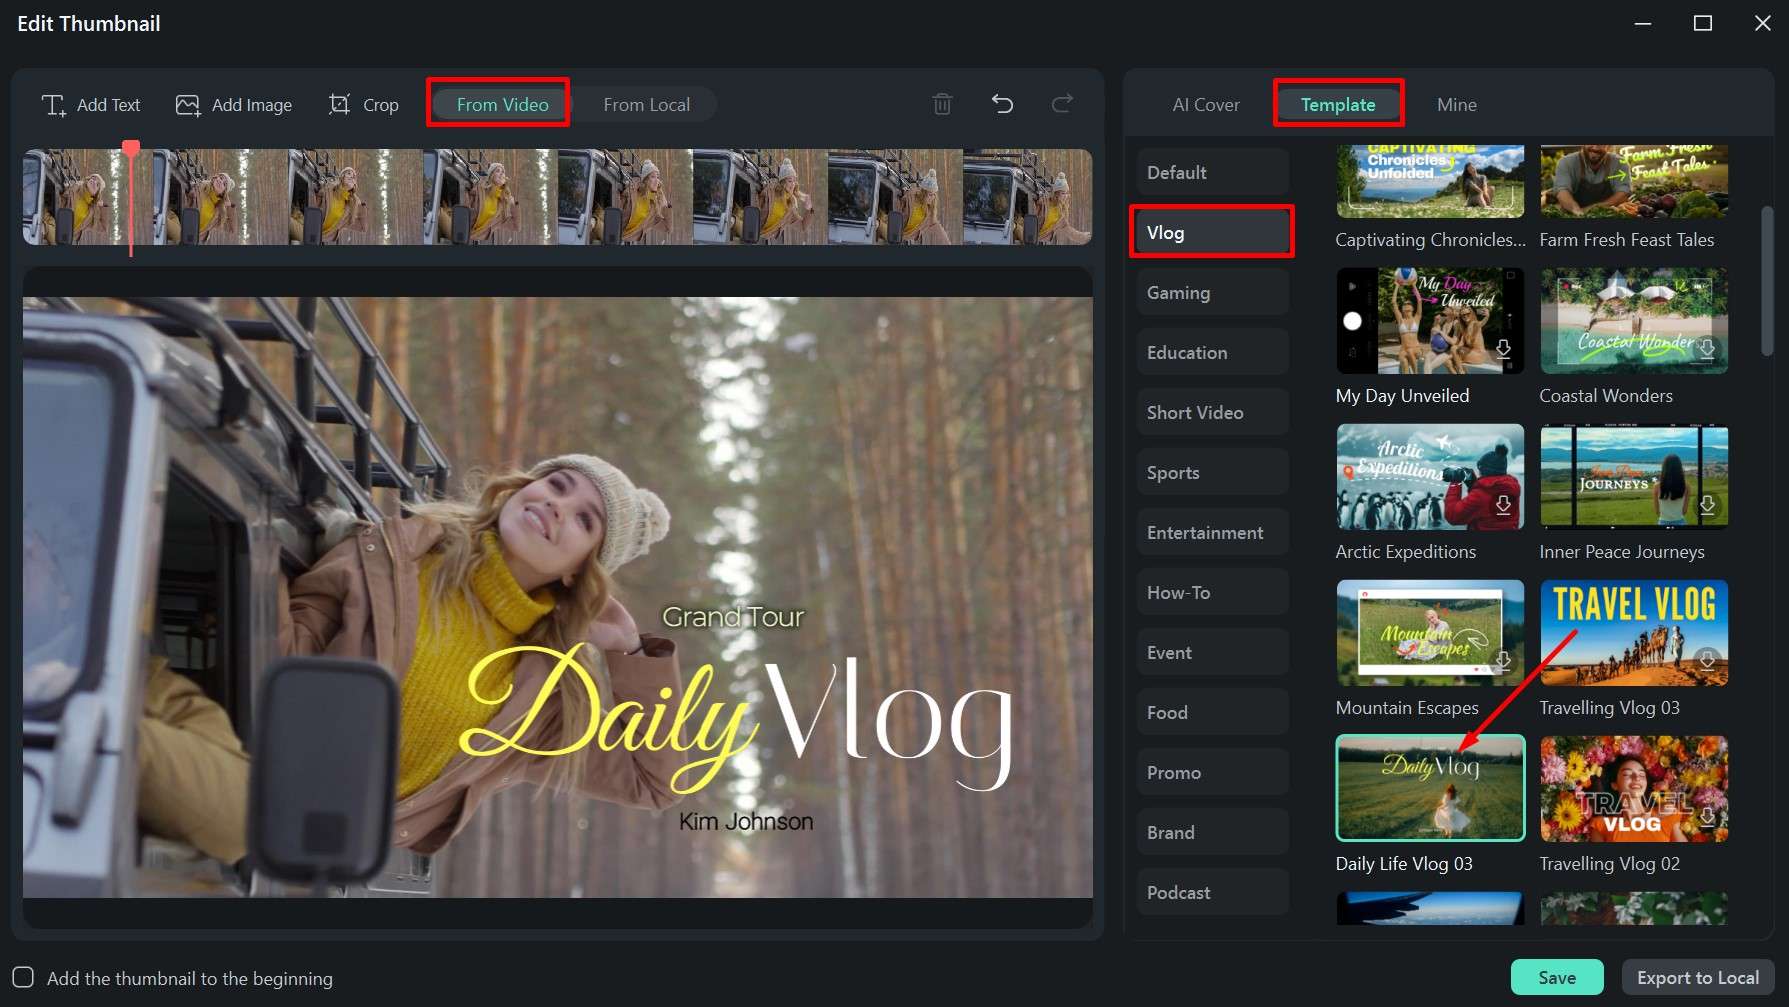This screenshot has width=1789, height=1007.
Task: Open the AI Cover tab
Action: [x=1205, y=104]
